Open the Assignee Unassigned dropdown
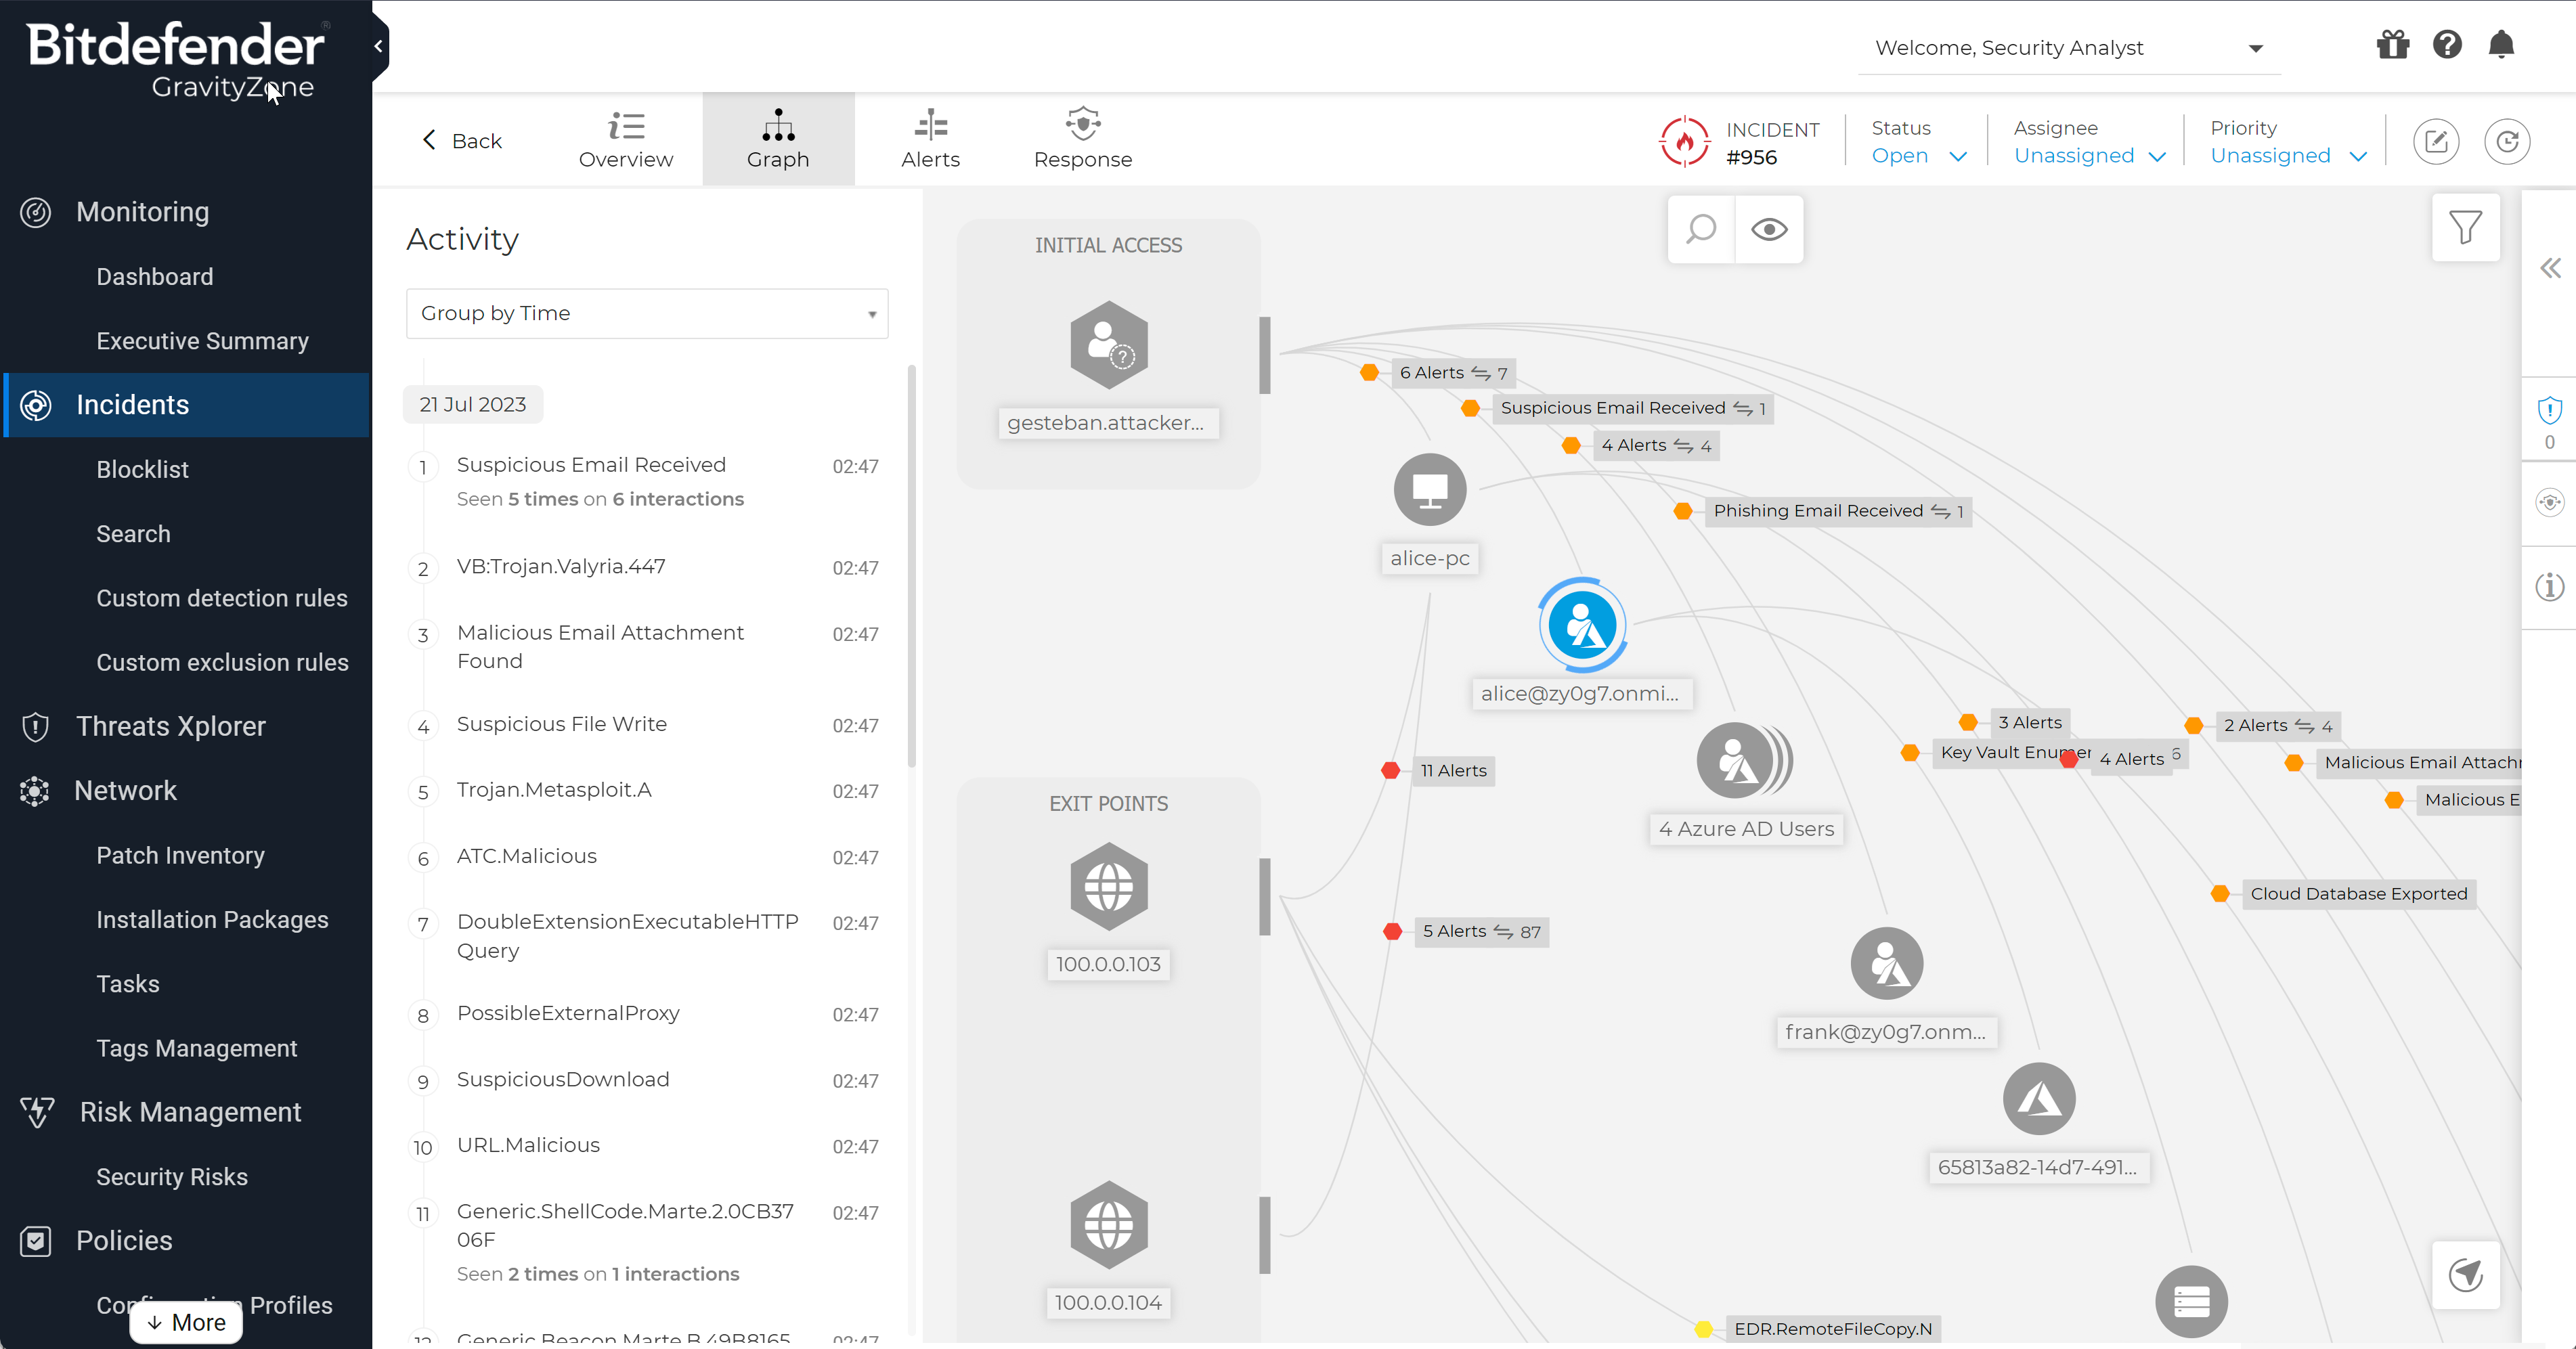 click(x=2089, y=156)
